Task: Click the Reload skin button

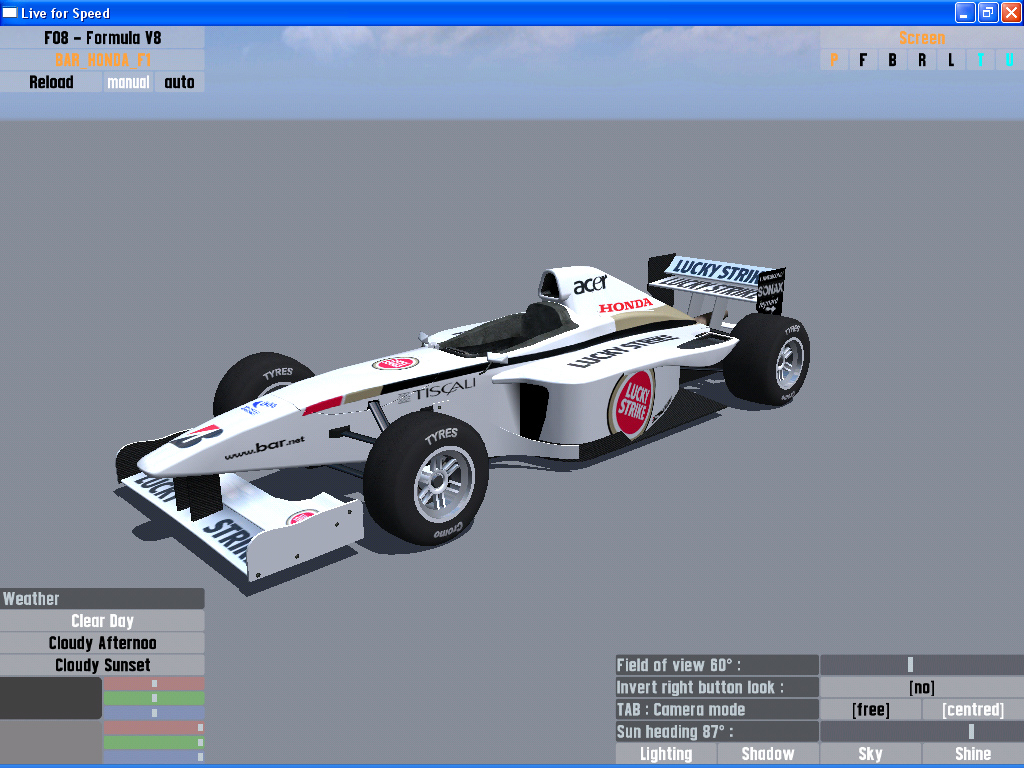Action: point(51,82)
